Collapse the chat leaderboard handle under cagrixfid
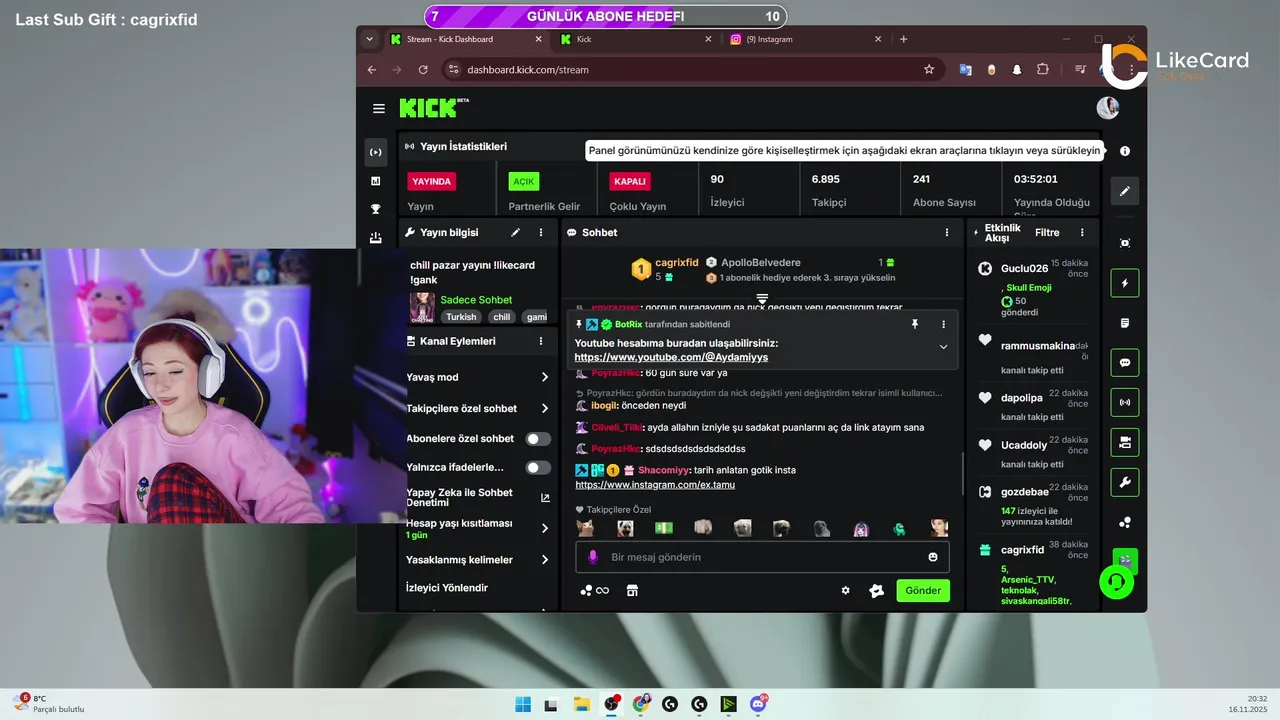 tap(762, 298)
